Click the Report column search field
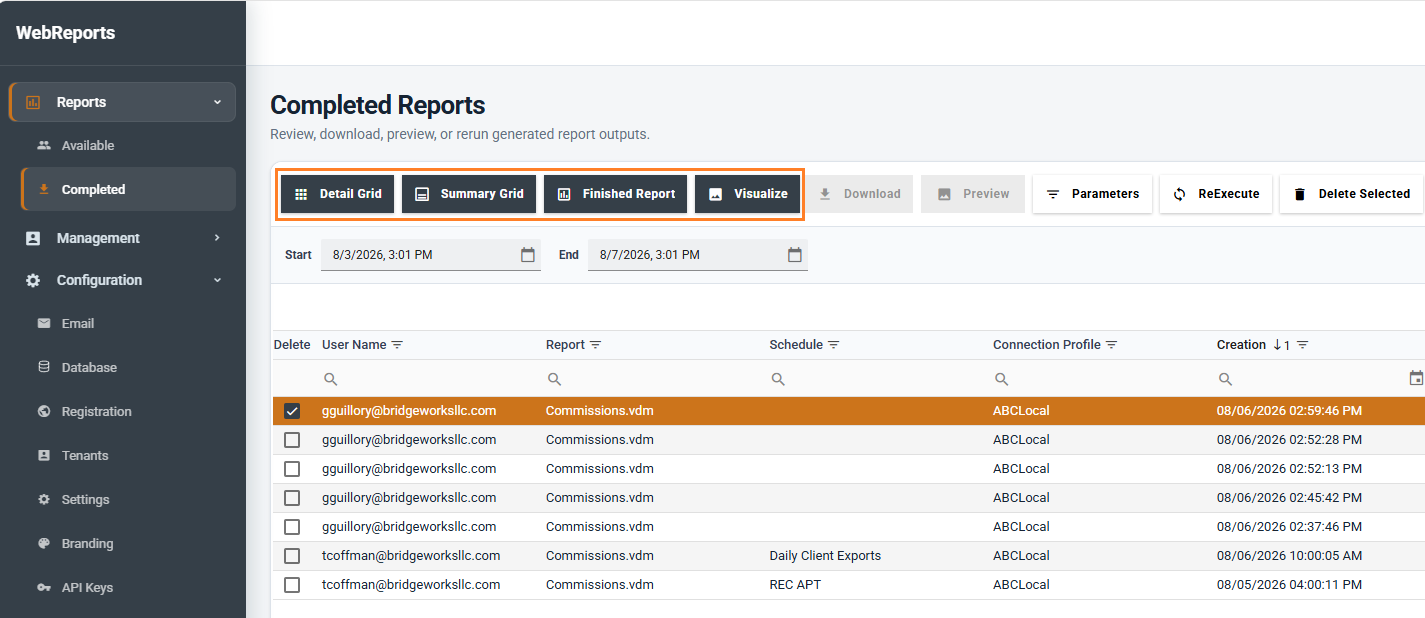1425x618 pixels. pos(655,379)
